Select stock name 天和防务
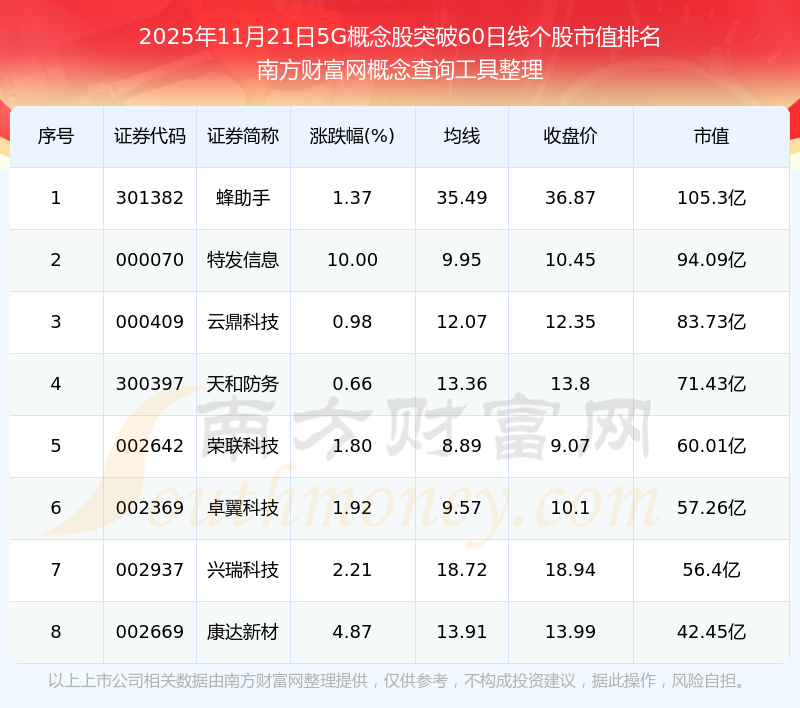This screenshot has height=708, width=800. click(x=243, y=384)
